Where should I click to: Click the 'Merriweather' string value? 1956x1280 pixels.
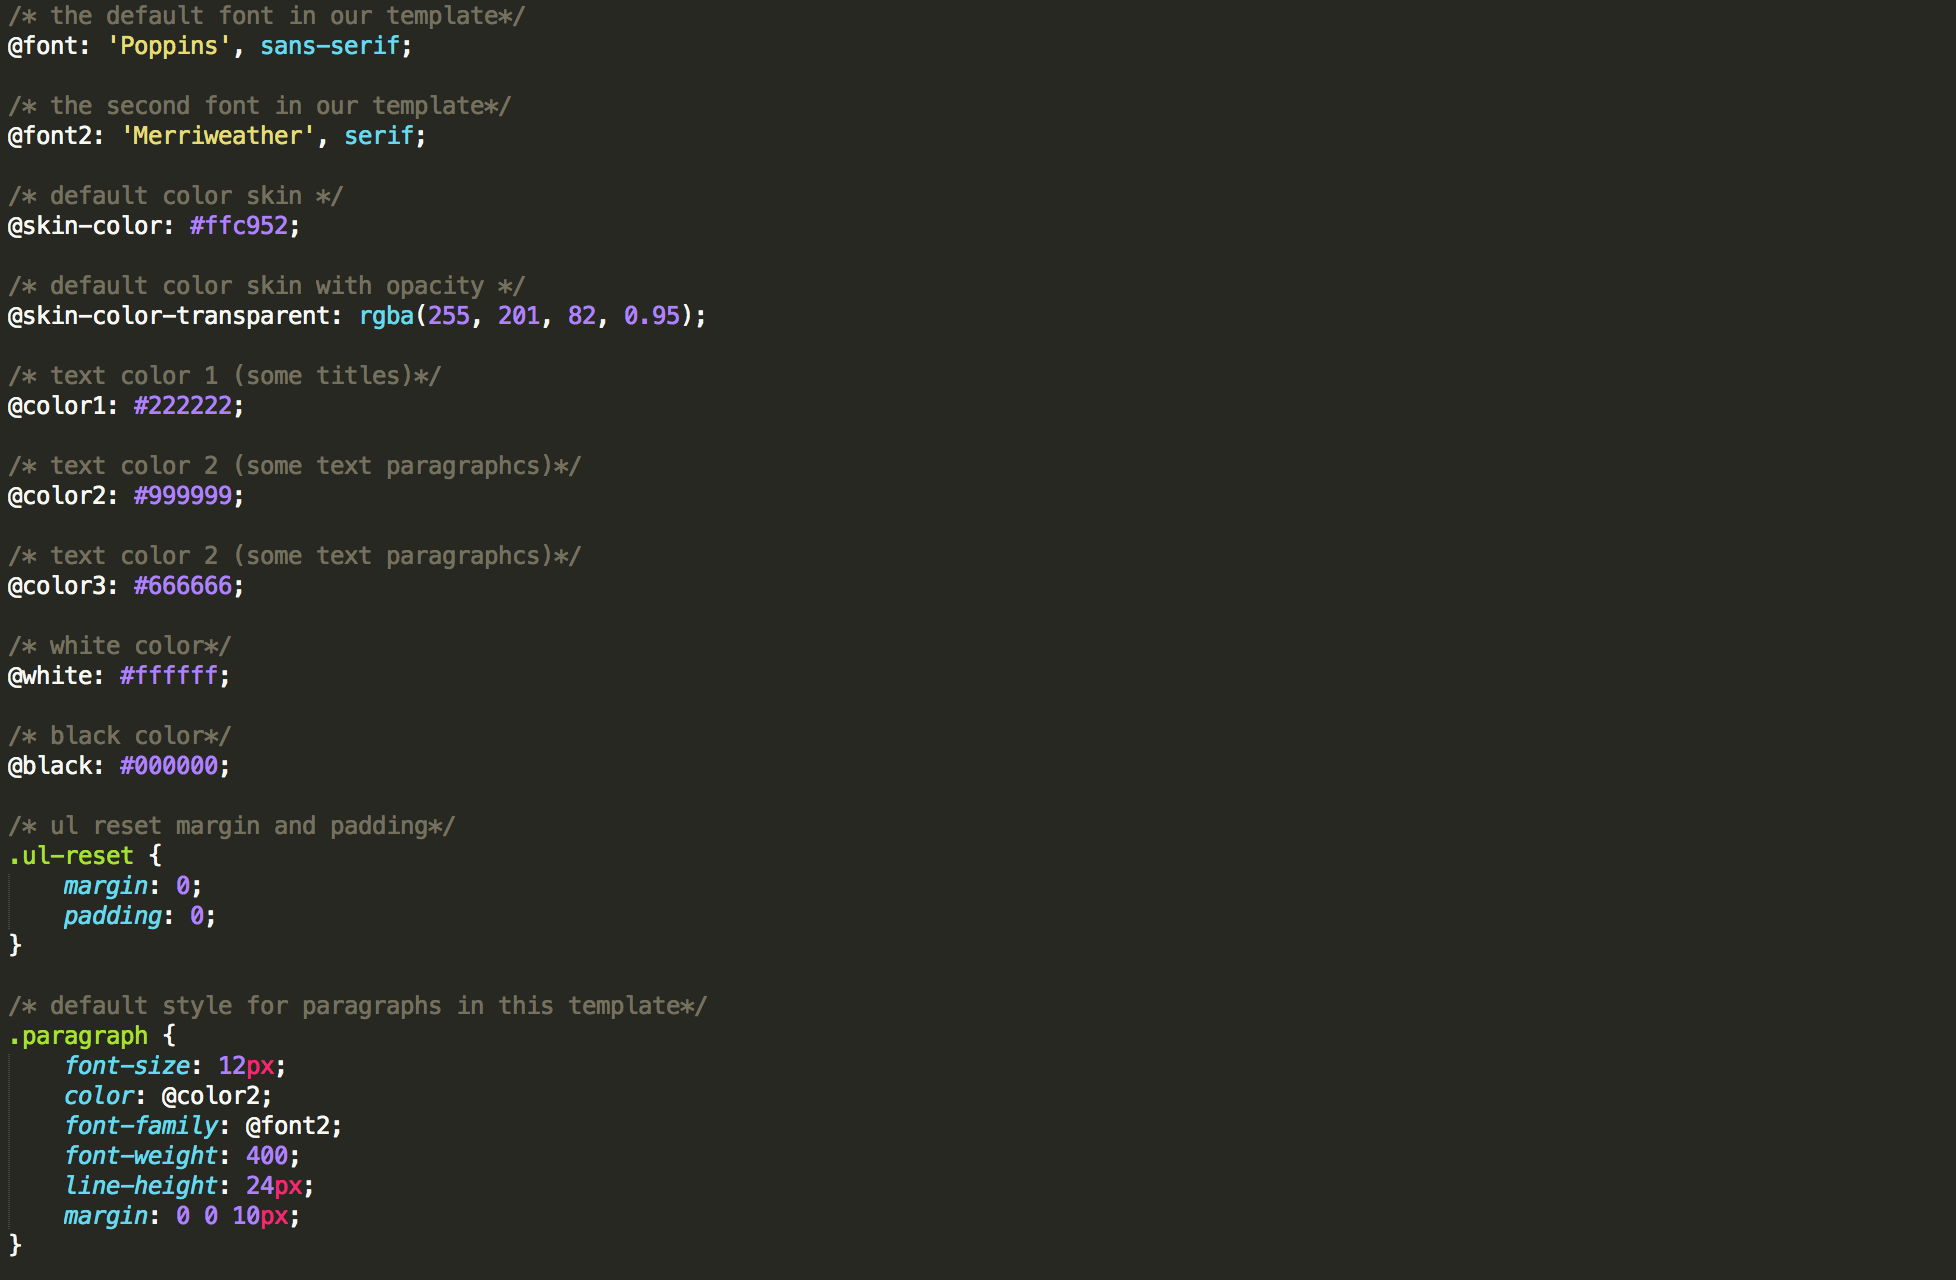coord(217,136)
